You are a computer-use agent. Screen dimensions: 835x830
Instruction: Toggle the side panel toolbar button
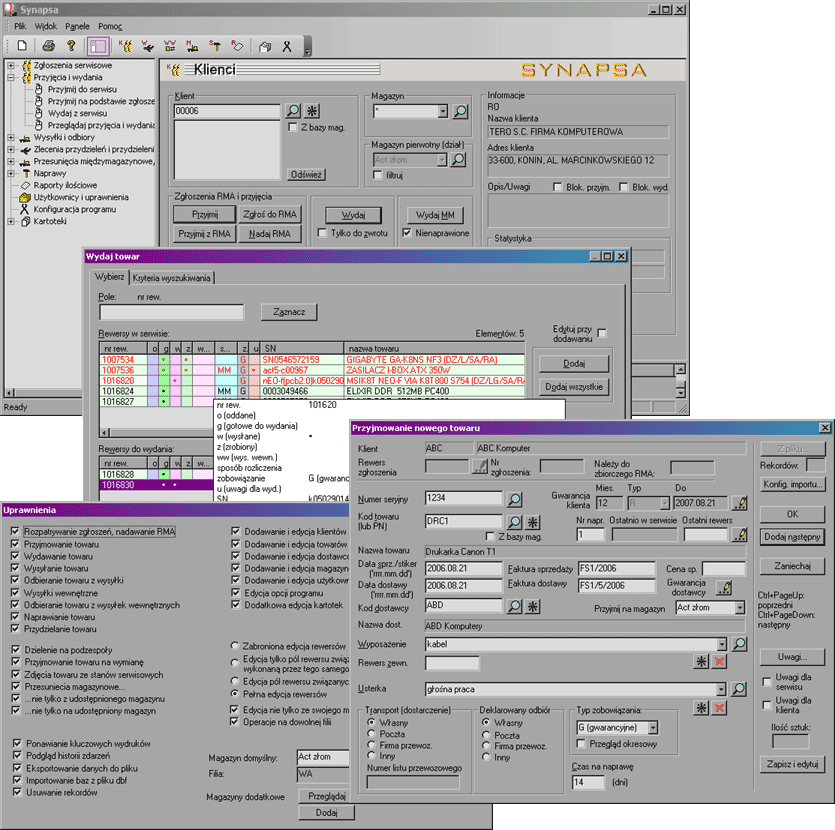coord(97,46)
